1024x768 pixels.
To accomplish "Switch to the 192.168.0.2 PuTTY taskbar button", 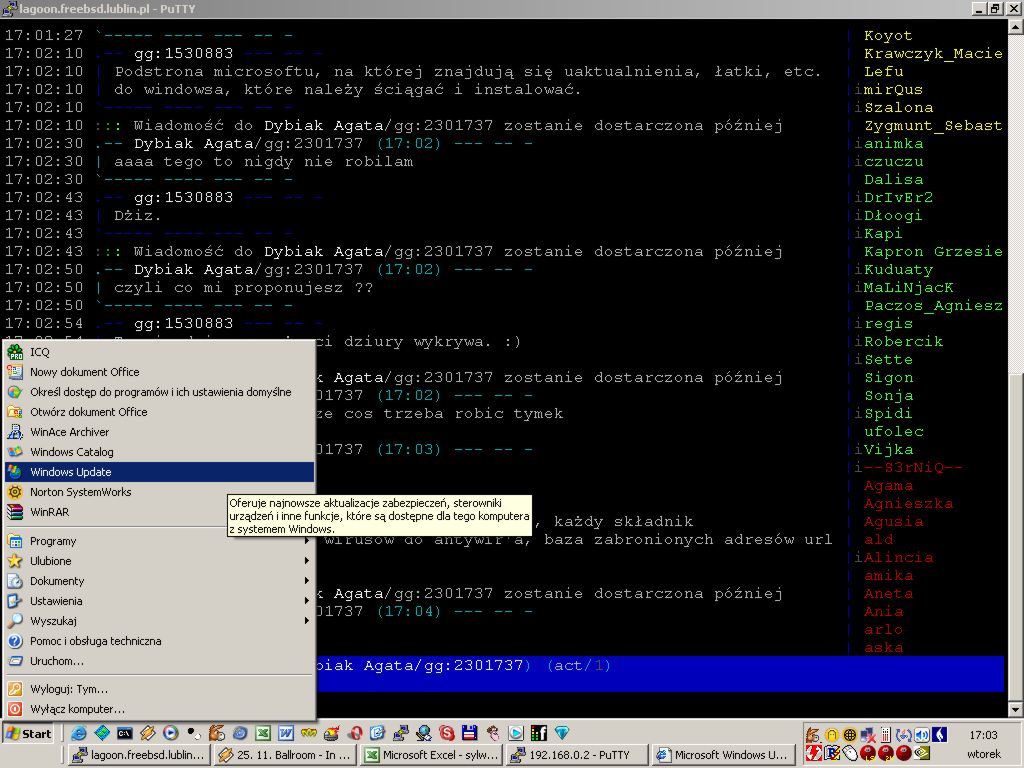I will coord(577,754).
